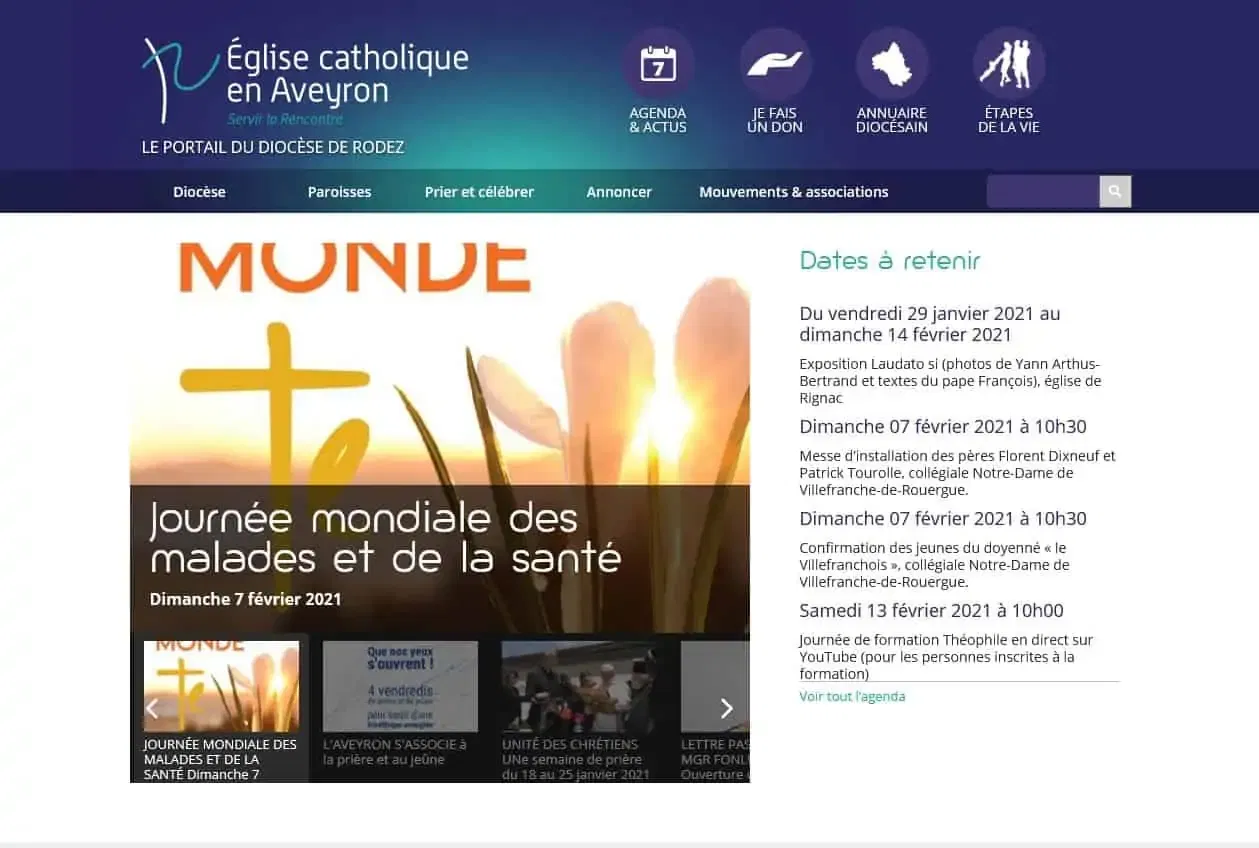Viewport: 1259px width, 848px height.
Task: Select the Étapes de la vie icon
Action: 1008,62
